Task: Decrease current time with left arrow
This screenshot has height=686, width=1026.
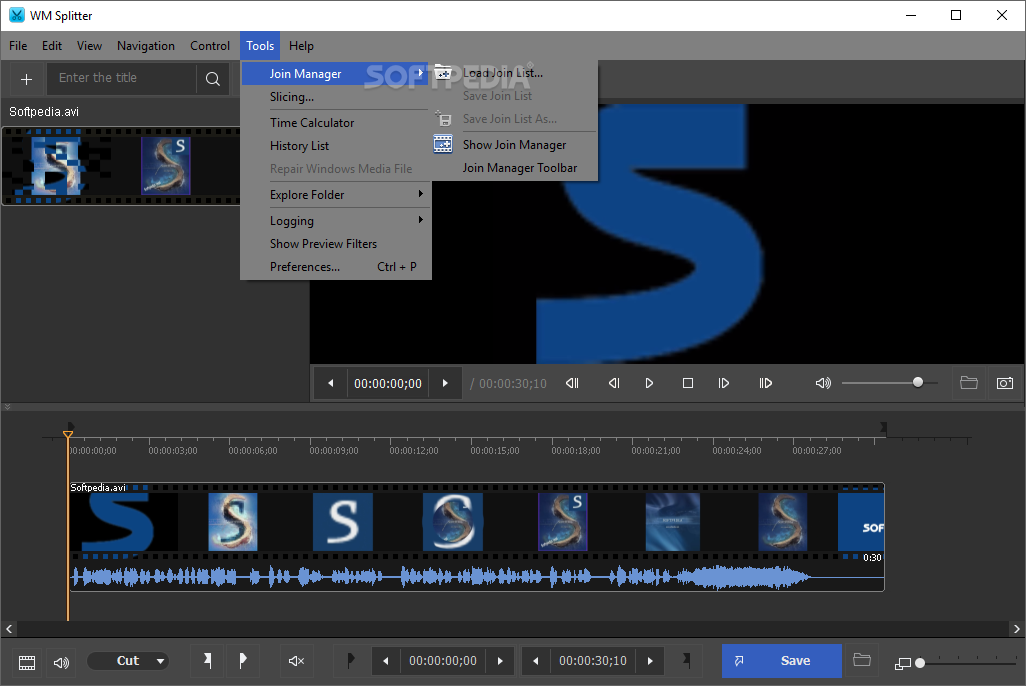Action: pyautogui.click(x=331, y=383)
